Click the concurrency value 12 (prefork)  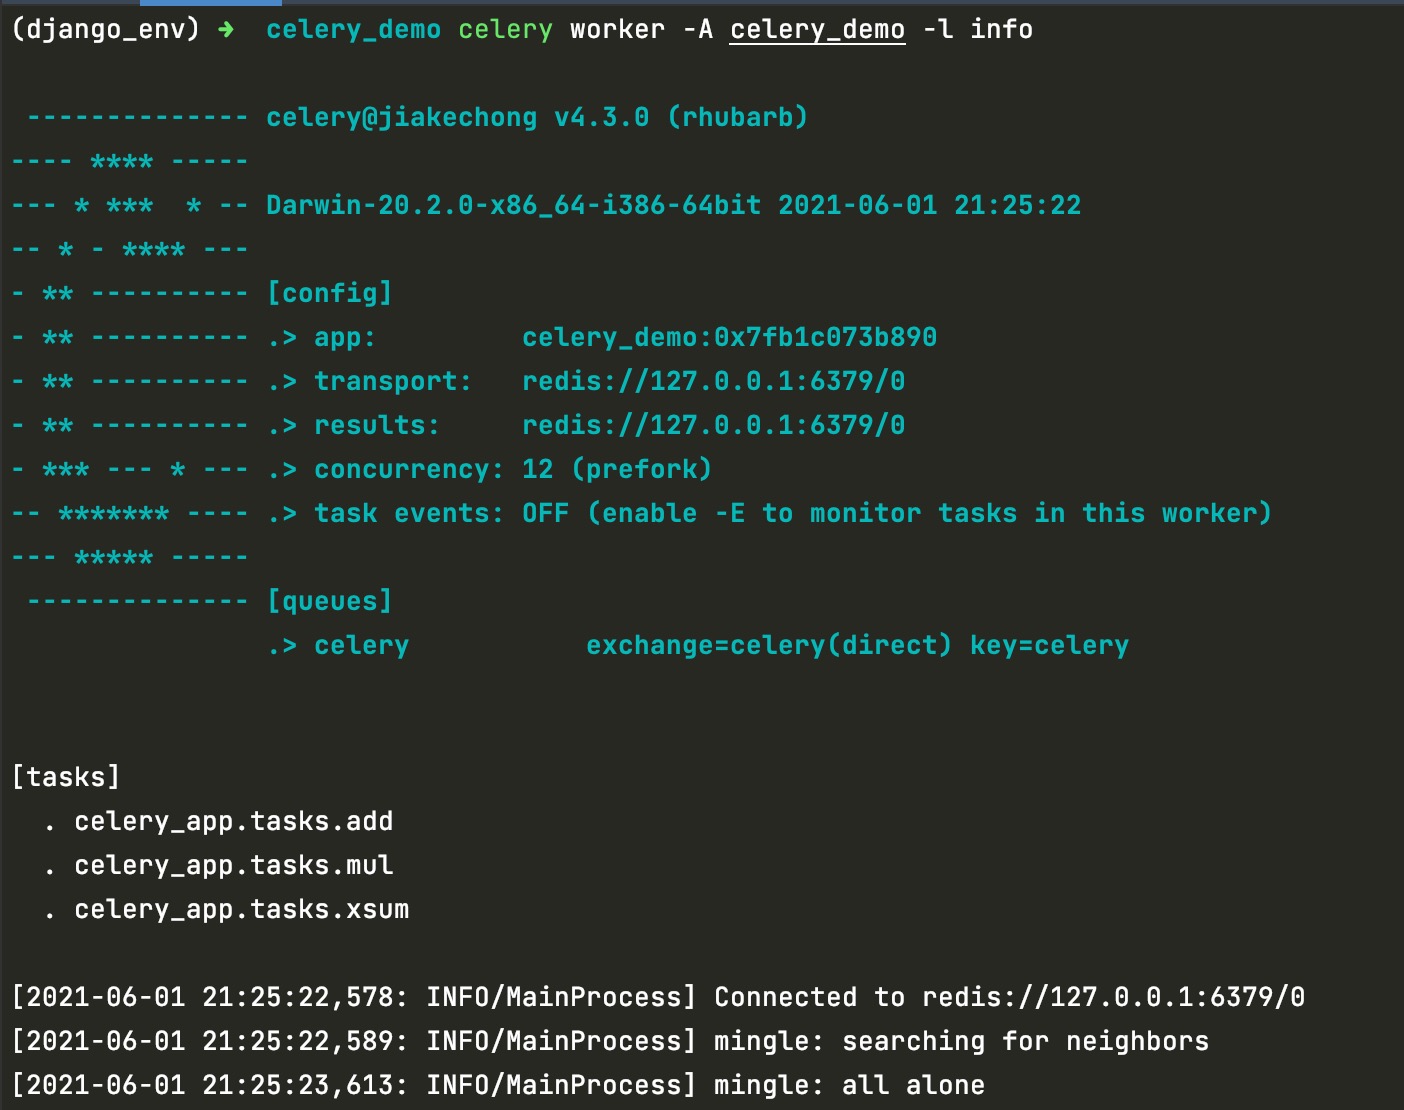click(x=617, y=470)
